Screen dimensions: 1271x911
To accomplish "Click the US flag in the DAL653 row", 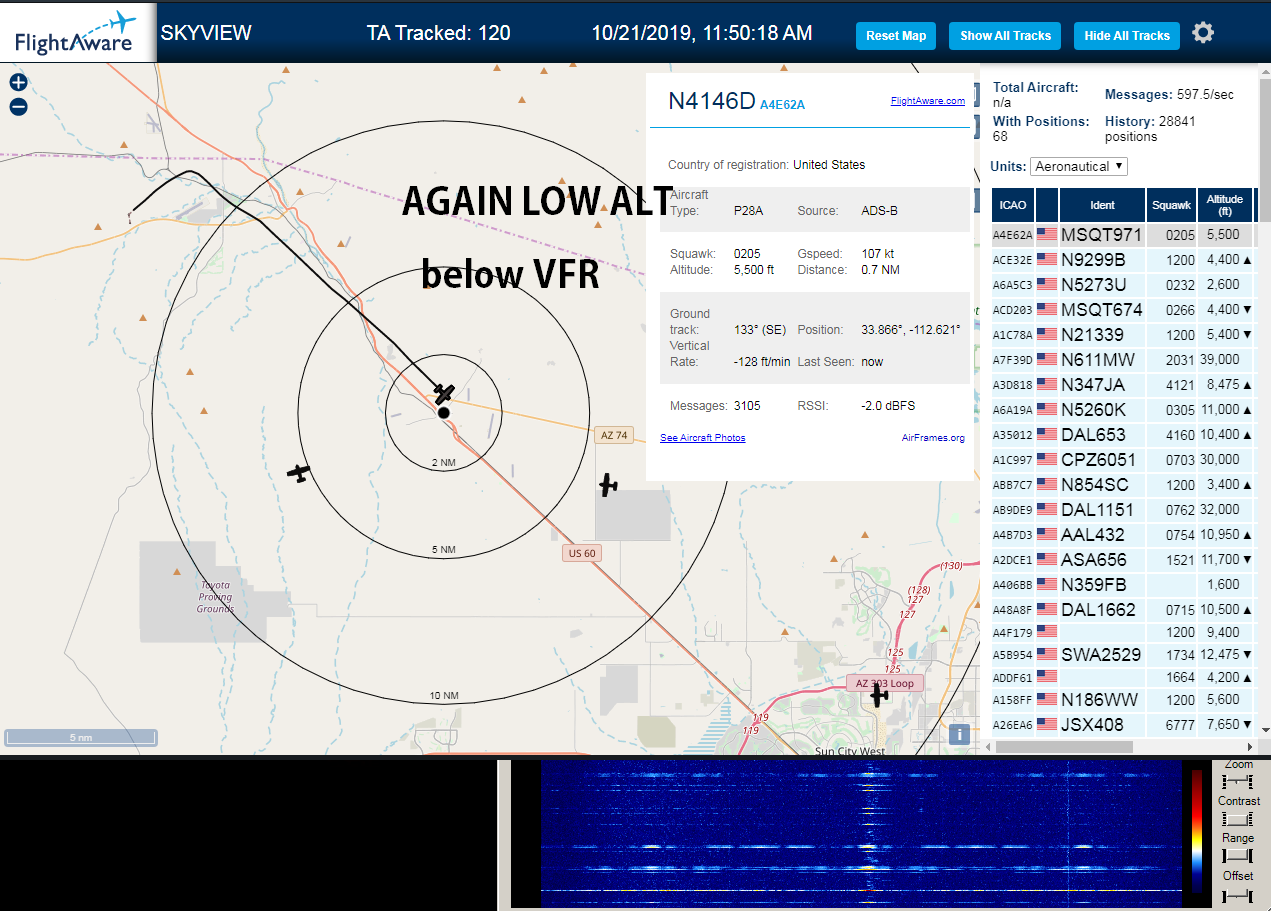I will coord(1047,435).
